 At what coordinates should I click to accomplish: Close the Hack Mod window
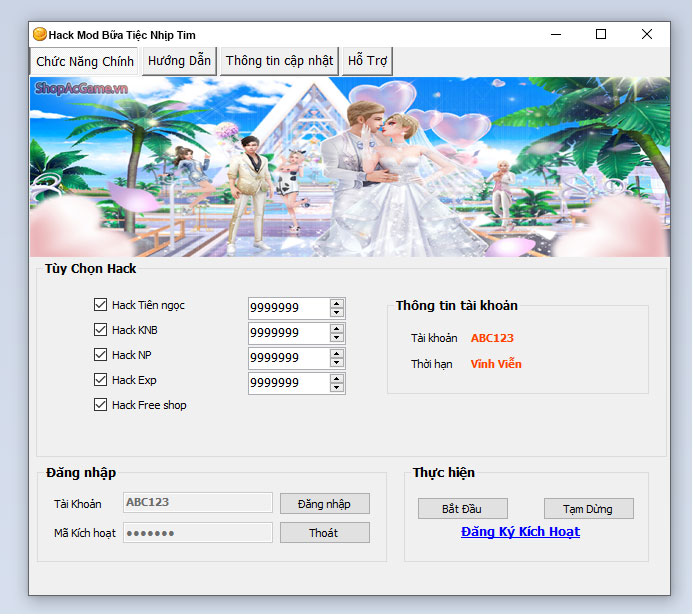647,34
